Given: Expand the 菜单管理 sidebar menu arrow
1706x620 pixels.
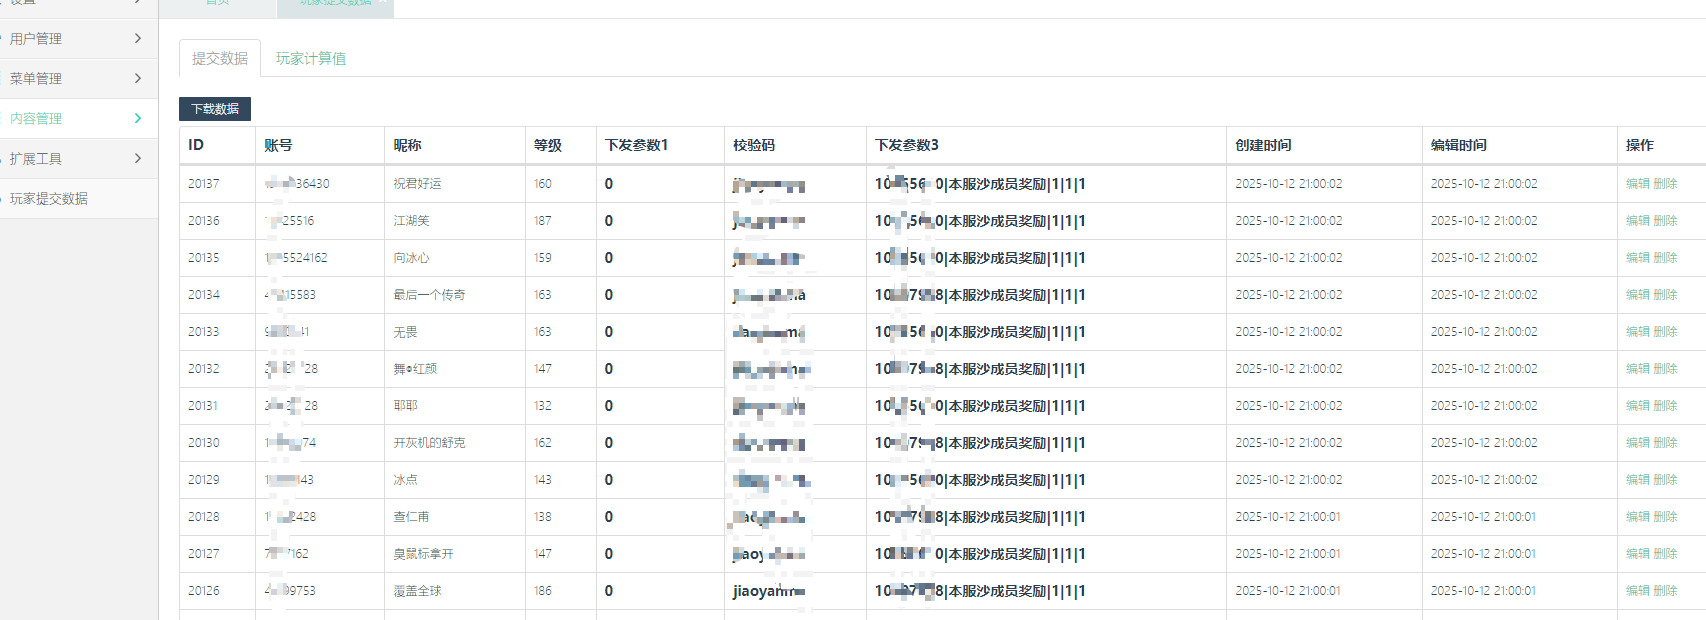Looking at the screenshot, I should pyautogui.click(x=137, y=78).
